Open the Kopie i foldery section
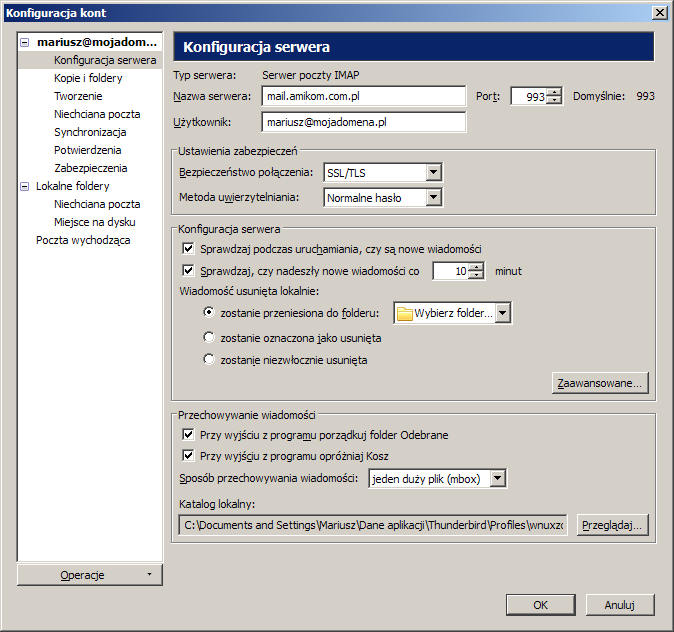 88,78
